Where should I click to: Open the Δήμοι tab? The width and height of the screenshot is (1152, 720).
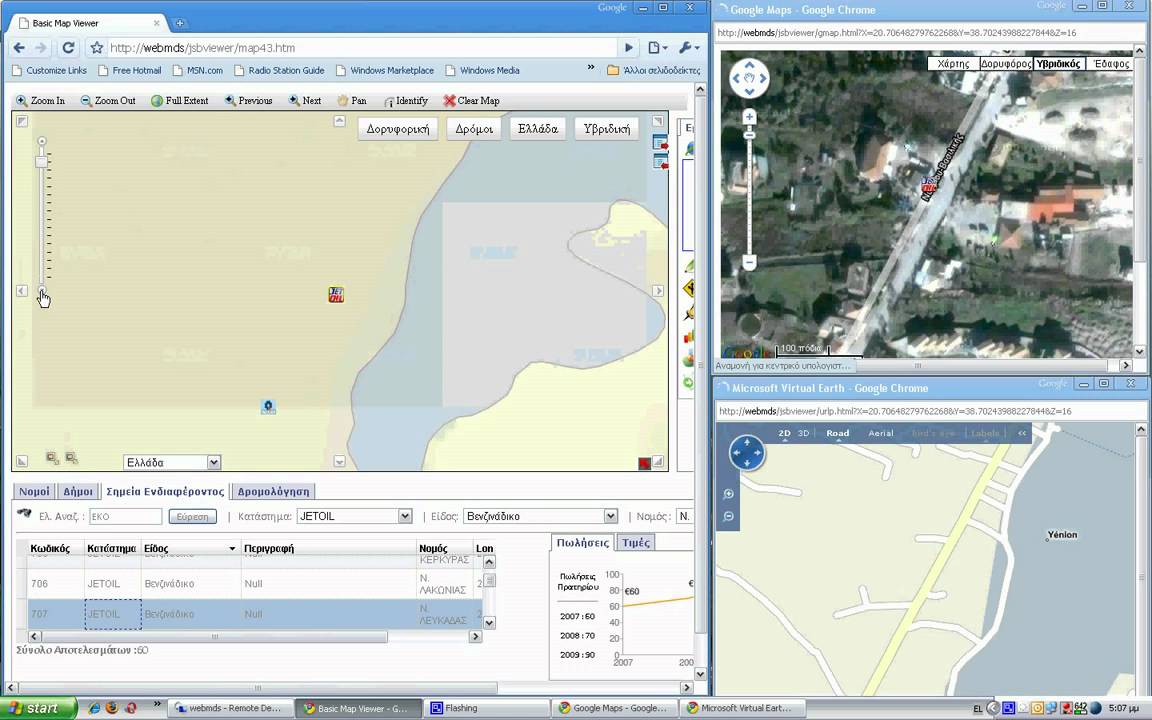[78, 492]
